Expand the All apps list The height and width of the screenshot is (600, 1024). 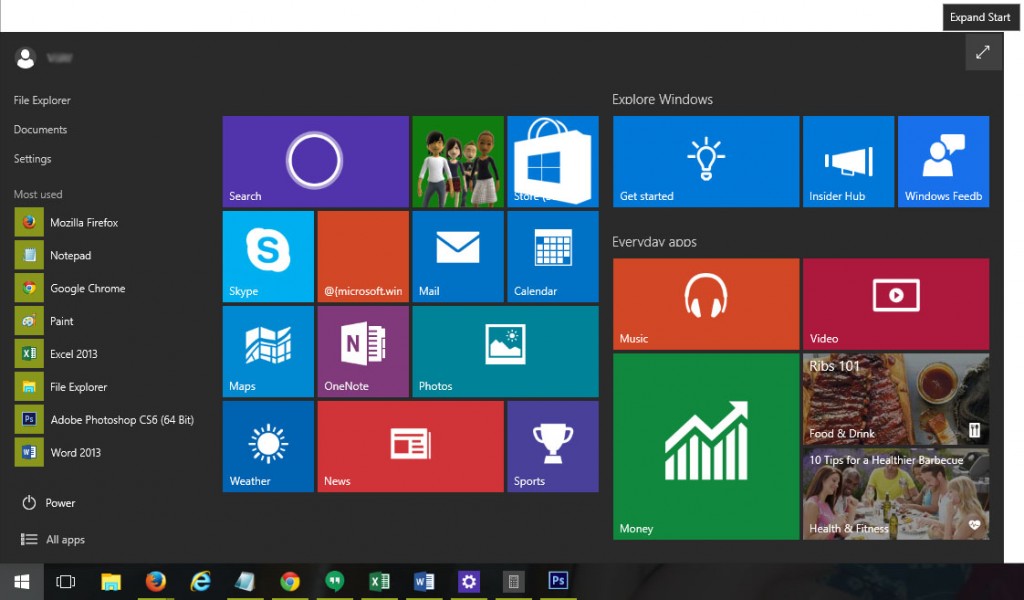coord(52,539)
